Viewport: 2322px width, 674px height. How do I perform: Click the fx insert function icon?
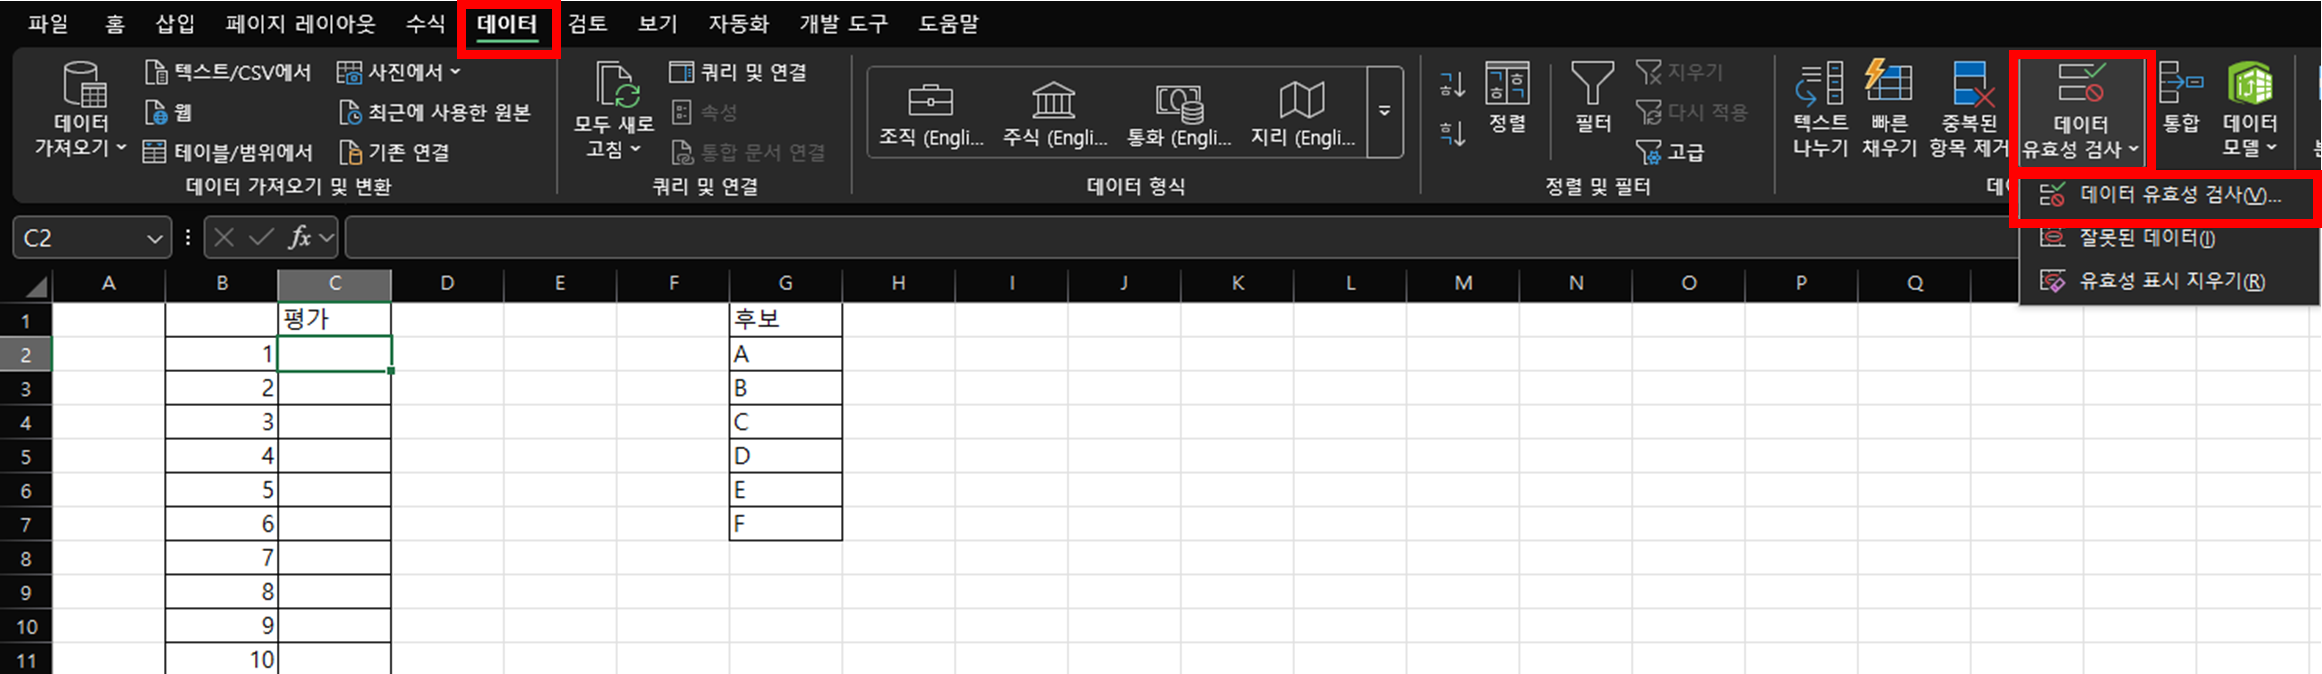[299, 237]
